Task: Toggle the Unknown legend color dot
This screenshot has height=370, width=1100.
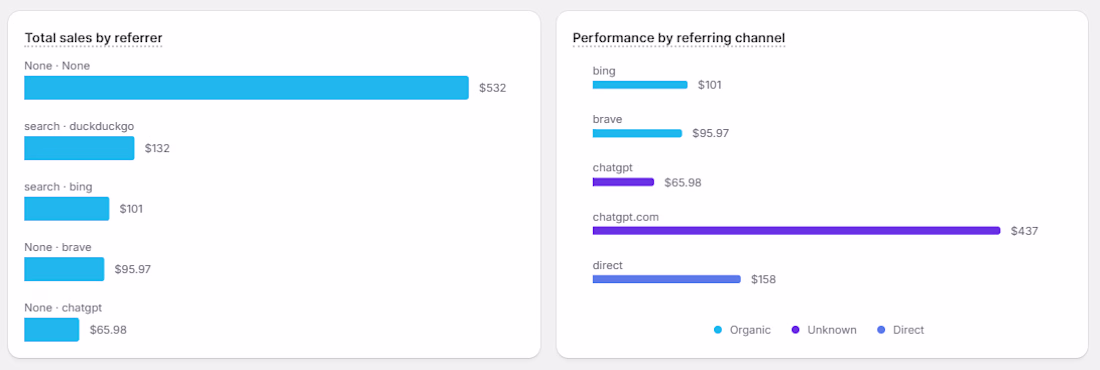Action: click(x=795, y=330)
